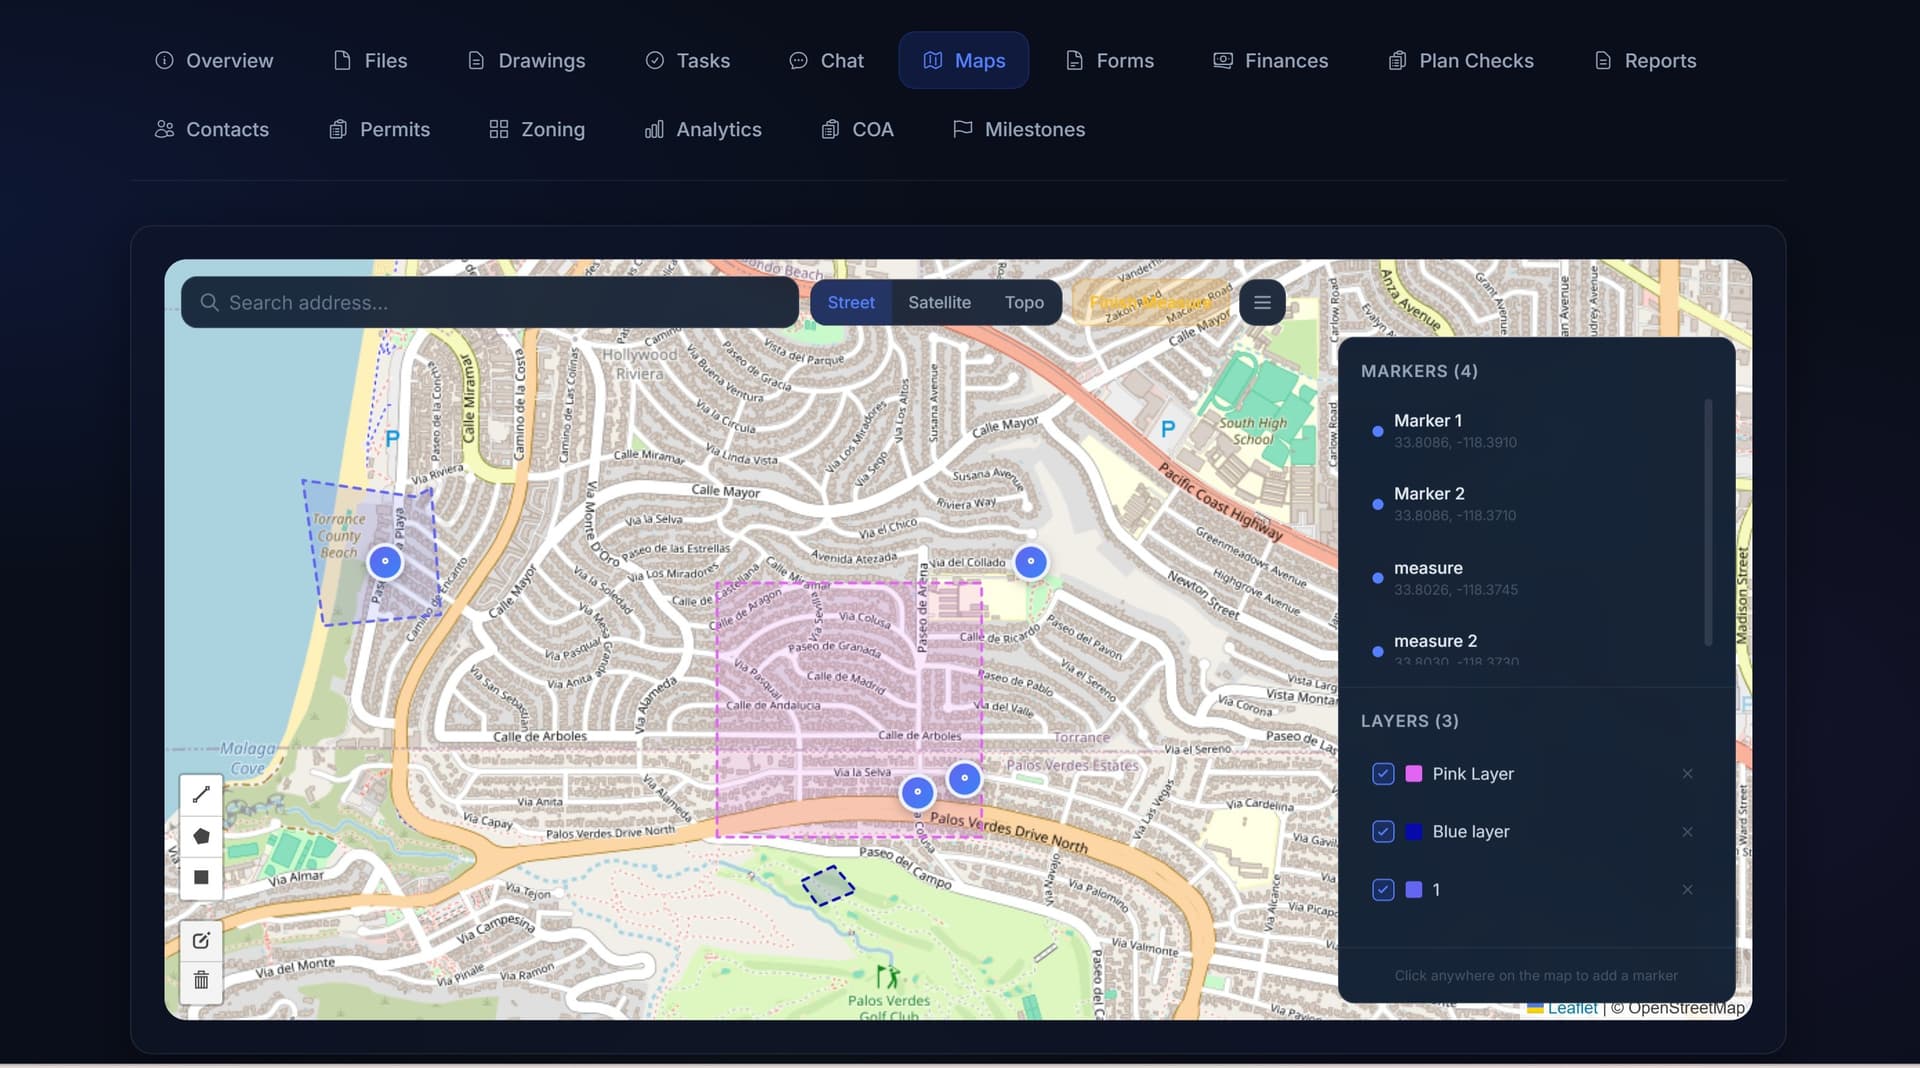Screen dimensions: 1920x1068
Task: Toggle the Pink Layer visibility checkbox
Action: (x=1383, y=774)
